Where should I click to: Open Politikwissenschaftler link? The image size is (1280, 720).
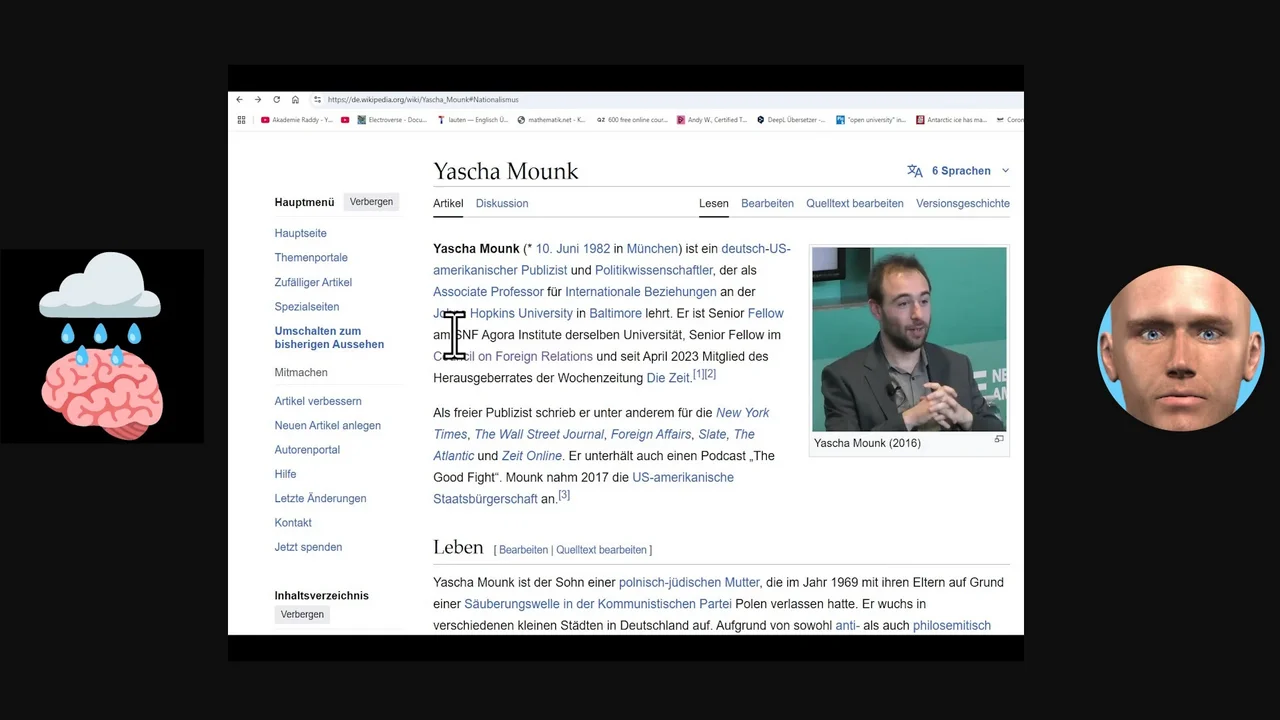tap(654, 270)
